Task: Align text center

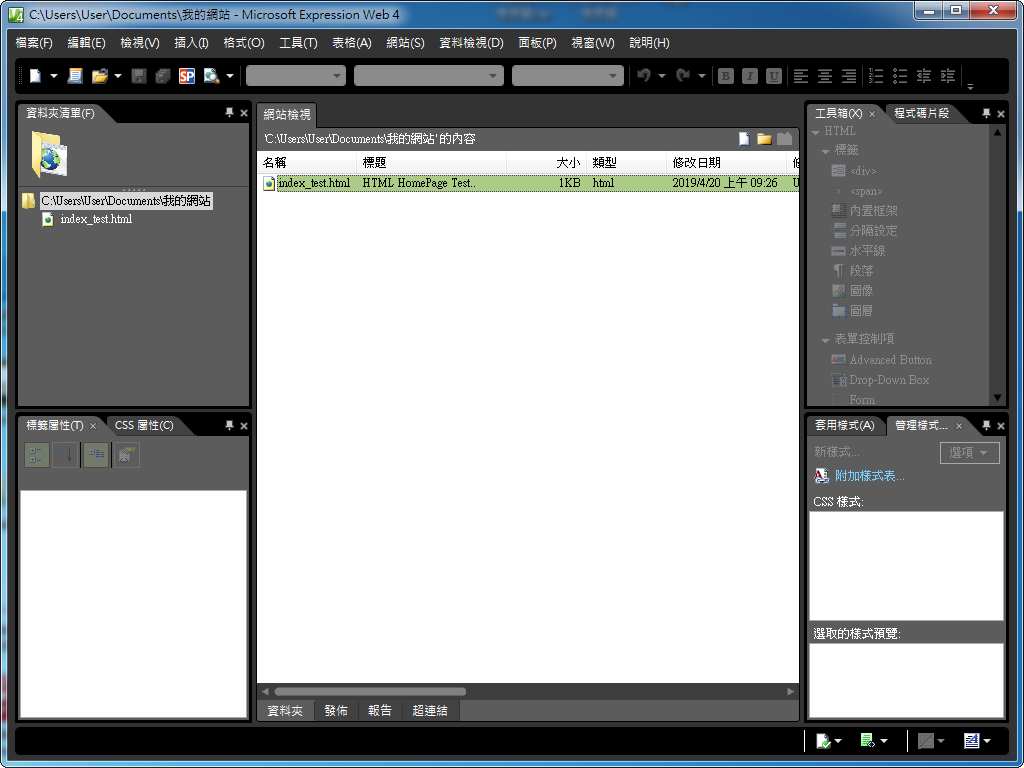Action: click(x=825, y=76)
